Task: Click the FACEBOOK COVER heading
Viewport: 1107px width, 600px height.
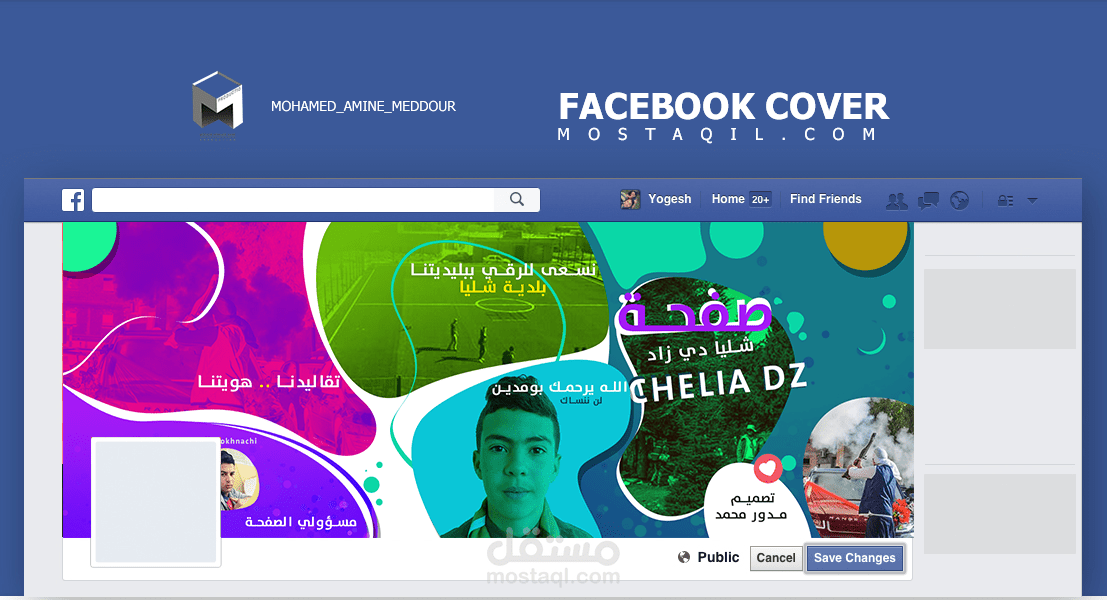Action: click(x=724, y=107)
